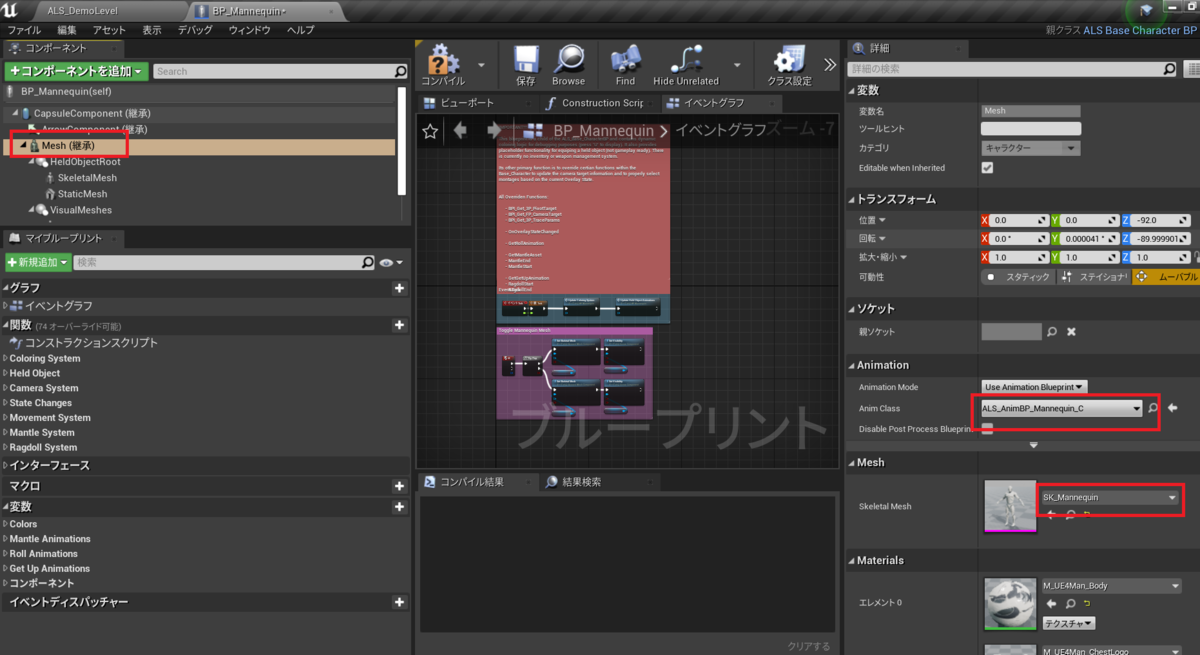The image size is (1200, 655).
Task: Open M_UE4Man_Body material dropdown
Action: tap(1110, 586)
